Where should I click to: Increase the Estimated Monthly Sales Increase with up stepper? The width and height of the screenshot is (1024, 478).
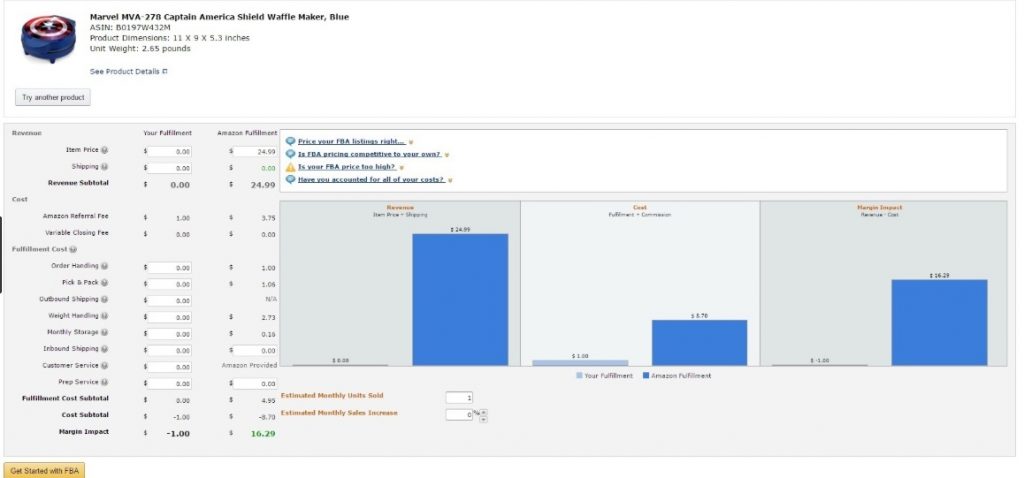[484, 412]
